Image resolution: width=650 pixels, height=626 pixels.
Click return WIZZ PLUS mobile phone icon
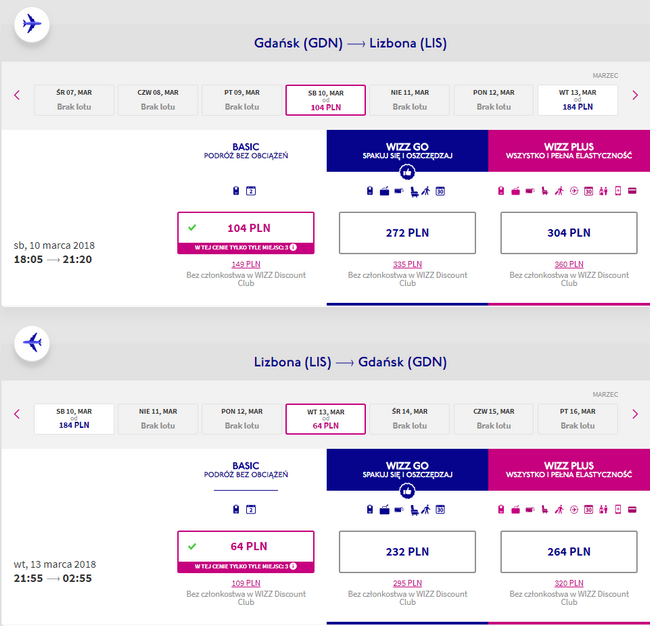[618, 510]
